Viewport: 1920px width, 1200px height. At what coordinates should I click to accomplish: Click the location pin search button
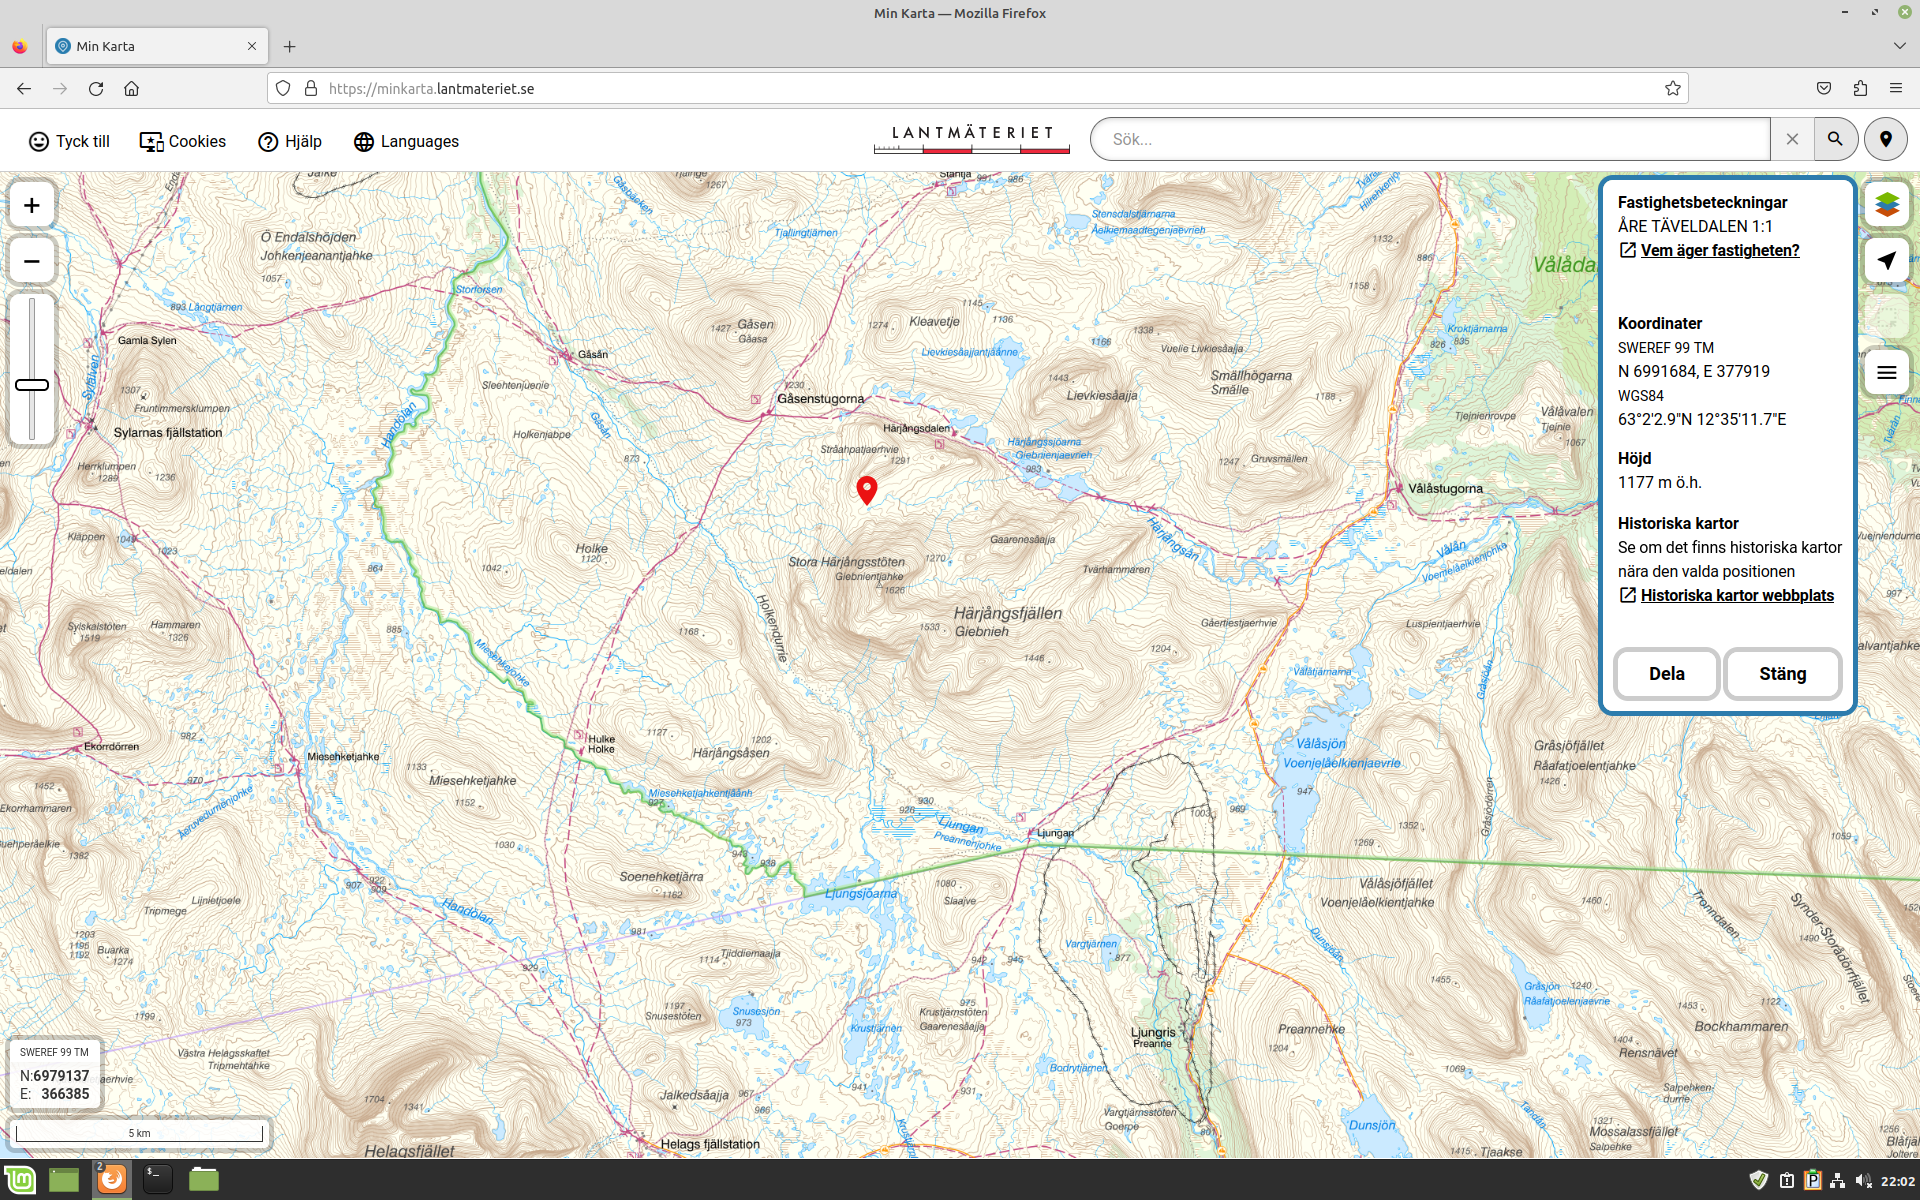pyautogui.click(x=1886, y=140)
